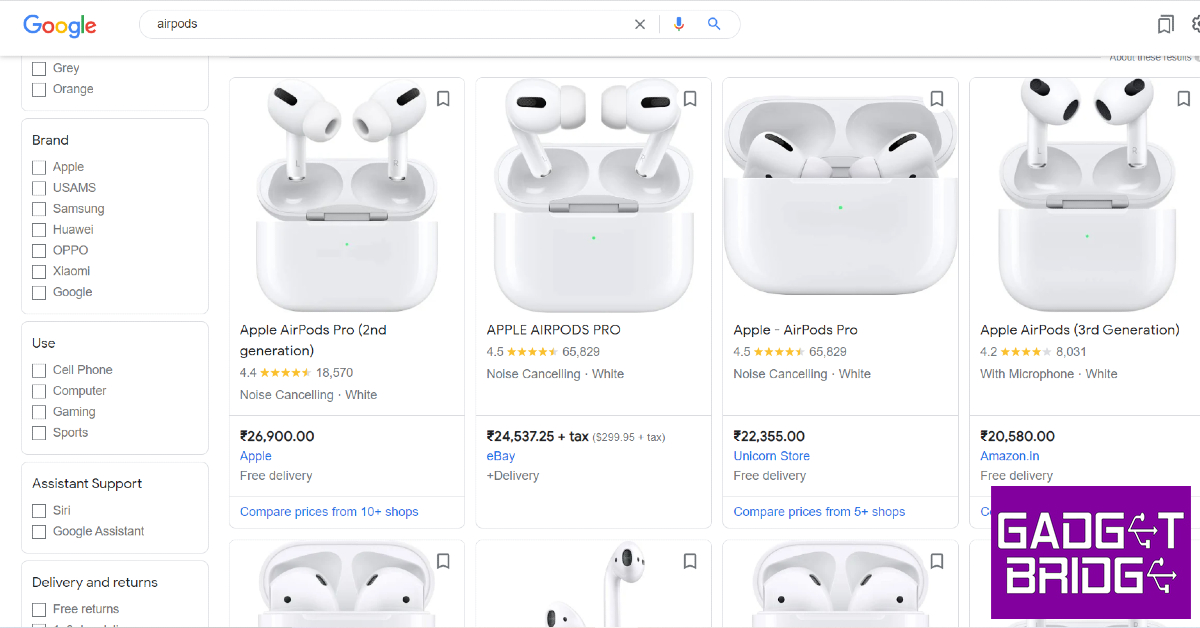Open the Apple AirPods Pro 2nd generation image

[346, 197]
